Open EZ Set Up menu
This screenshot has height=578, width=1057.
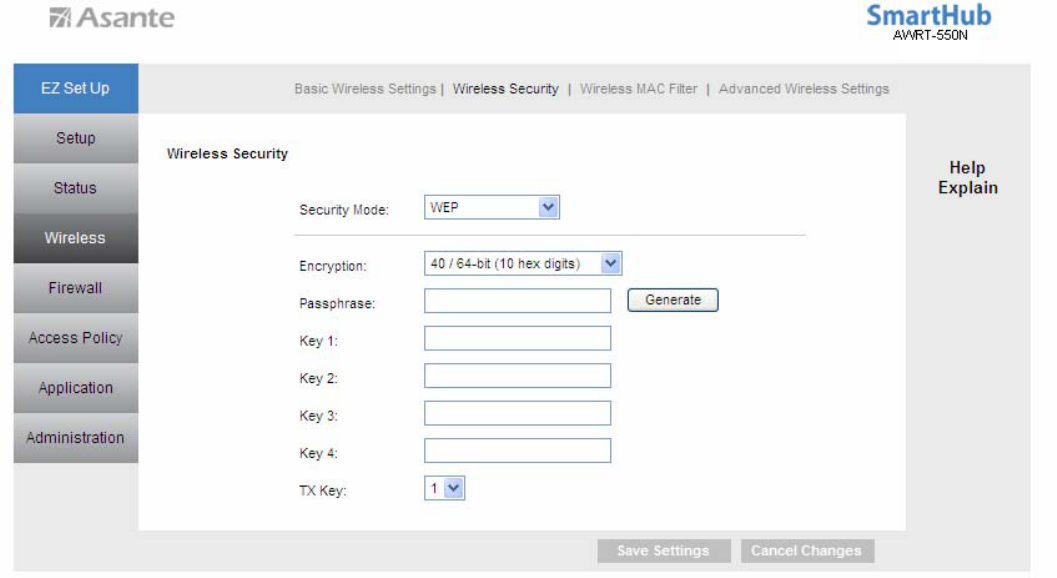(x=75, y=89)
